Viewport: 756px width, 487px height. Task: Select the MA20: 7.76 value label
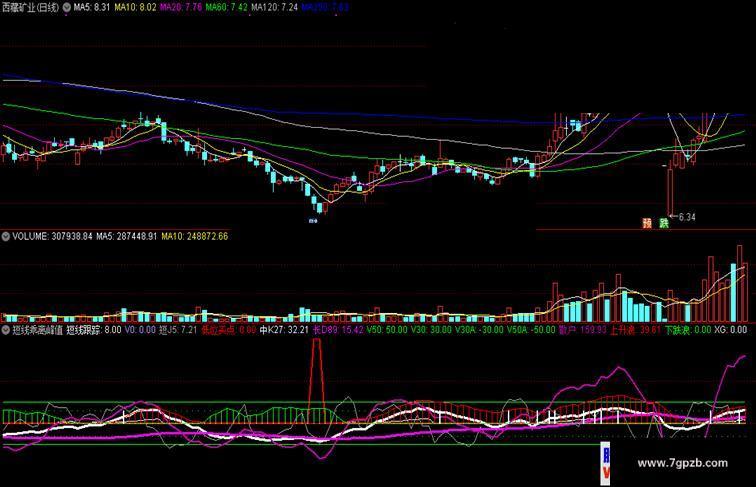click(181, 7)
